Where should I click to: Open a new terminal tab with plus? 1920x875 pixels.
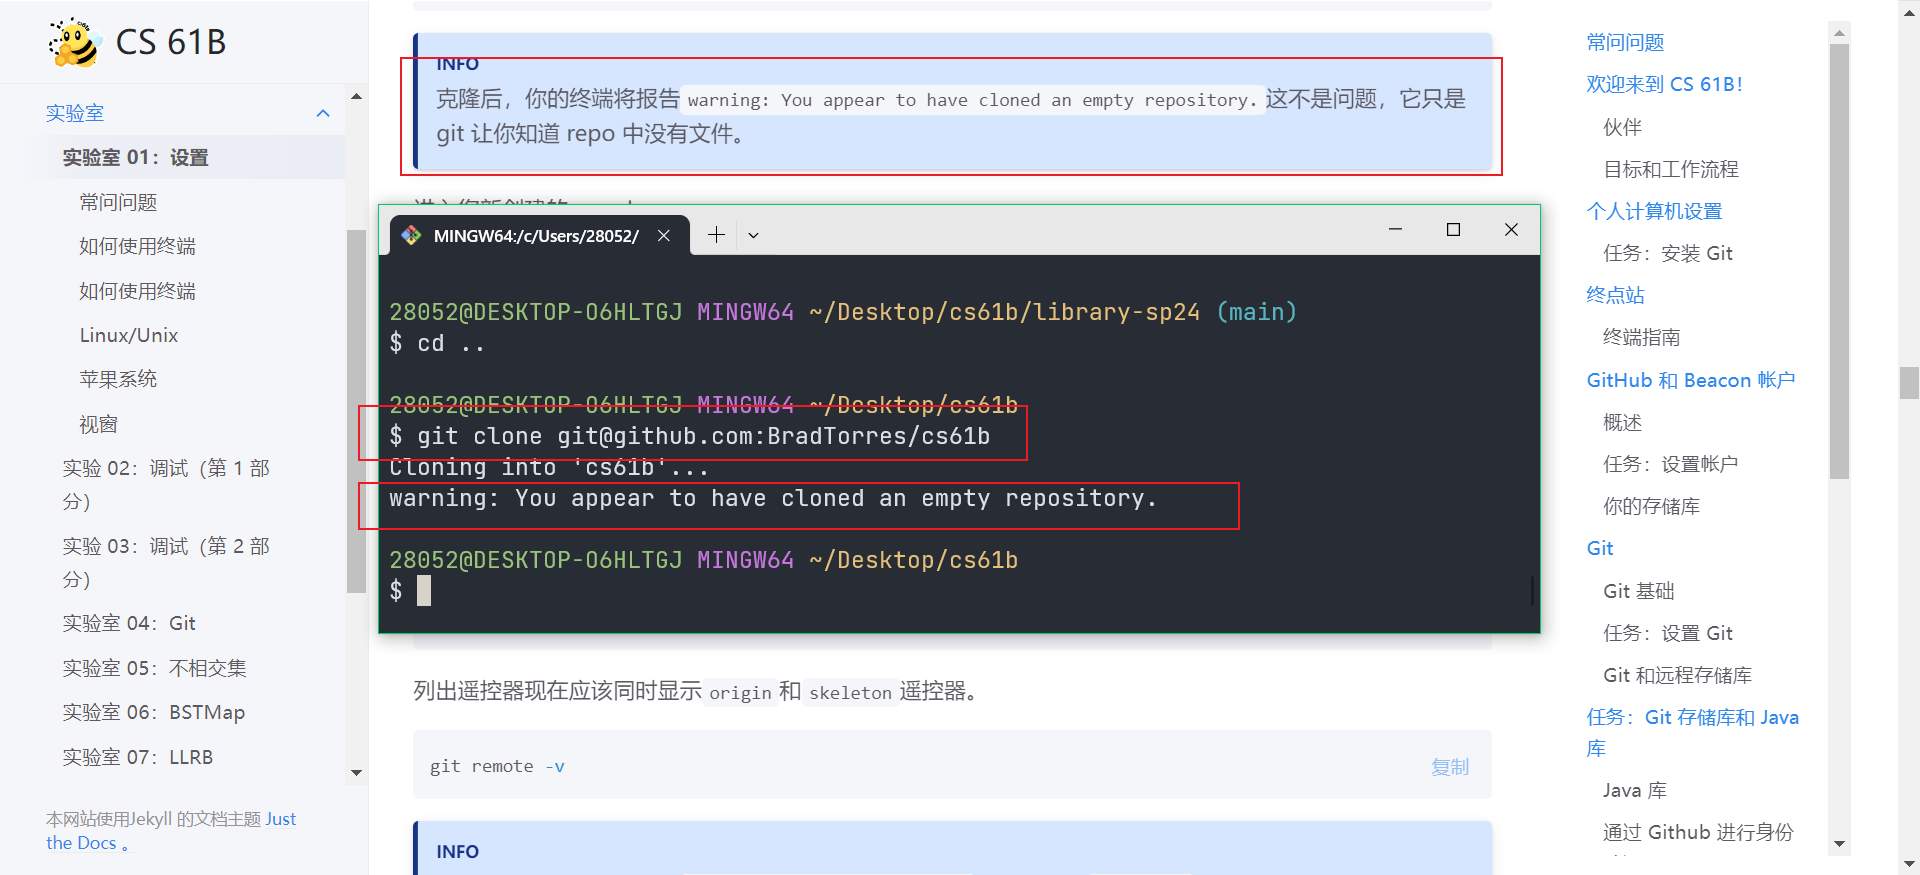click(716, 235)
